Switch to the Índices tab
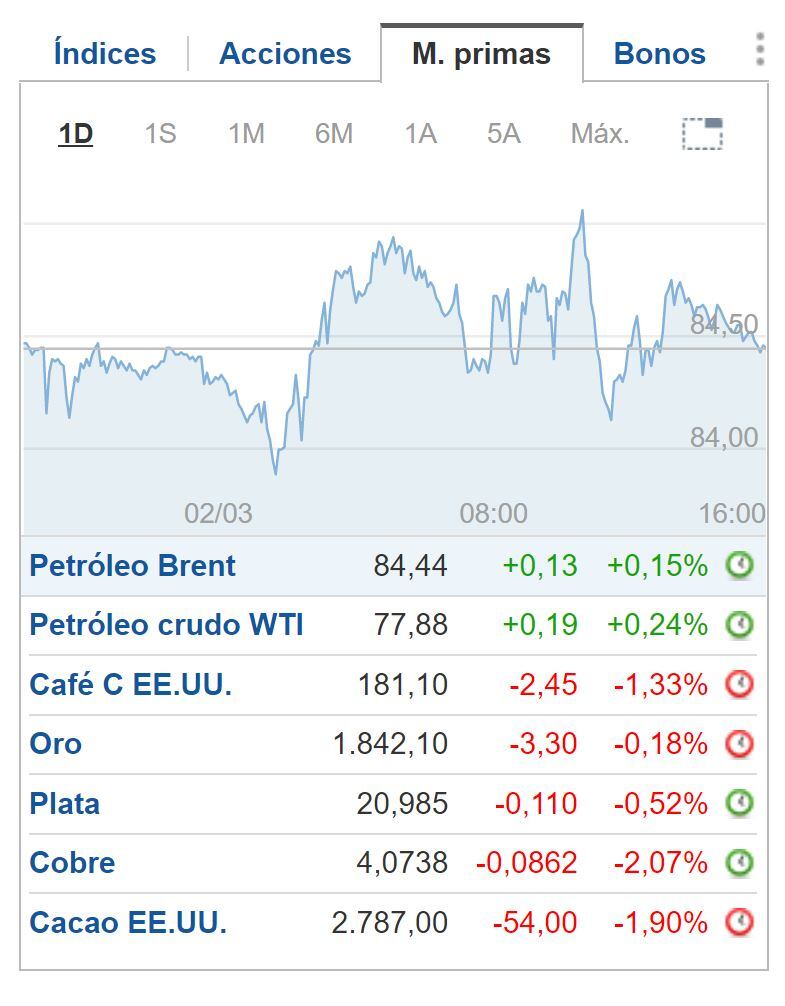The image size is (785, 1006). coord(103,53)
